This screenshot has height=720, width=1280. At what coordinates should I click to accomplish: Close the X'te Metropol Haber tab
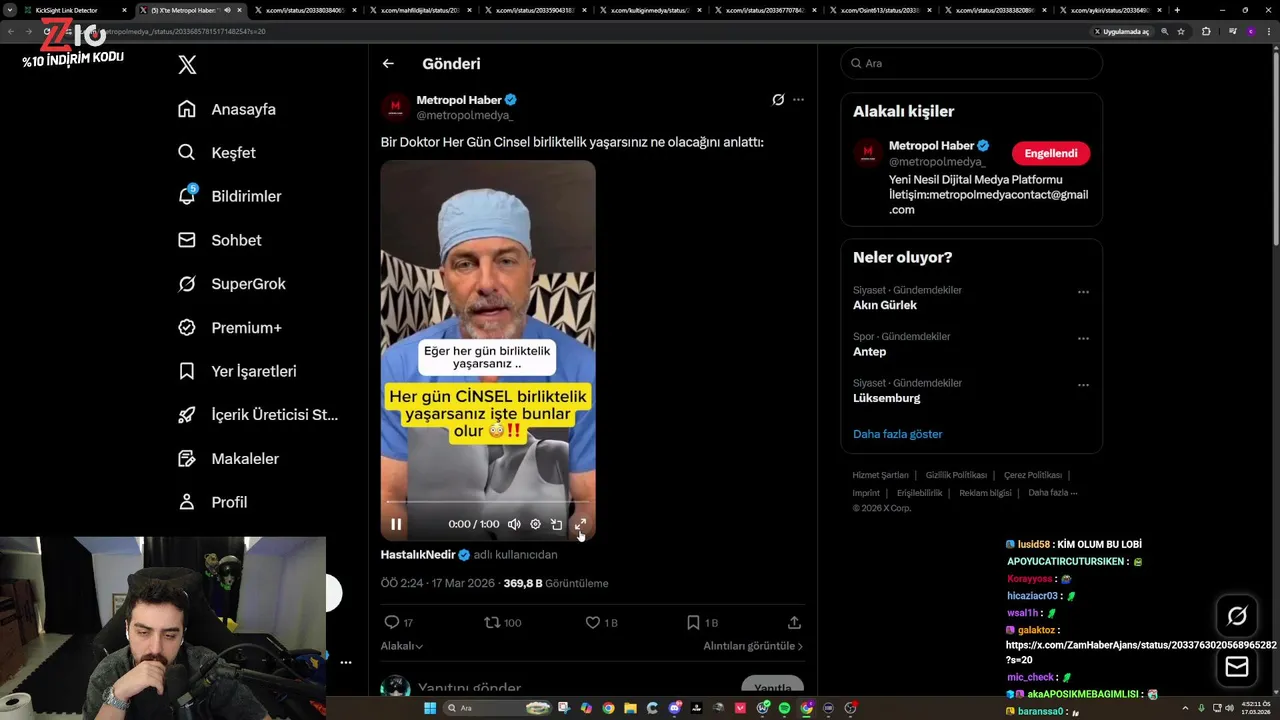pyautogui.click(x=240, y=10)
